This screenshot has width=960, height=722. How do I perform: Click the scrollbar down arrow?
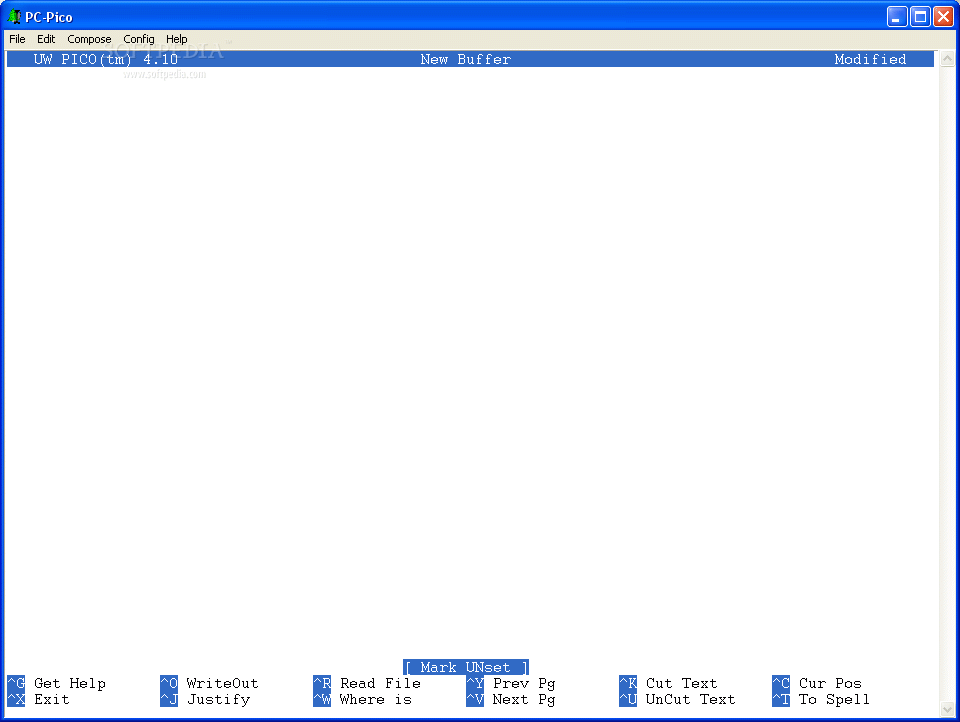pos(947,710)
